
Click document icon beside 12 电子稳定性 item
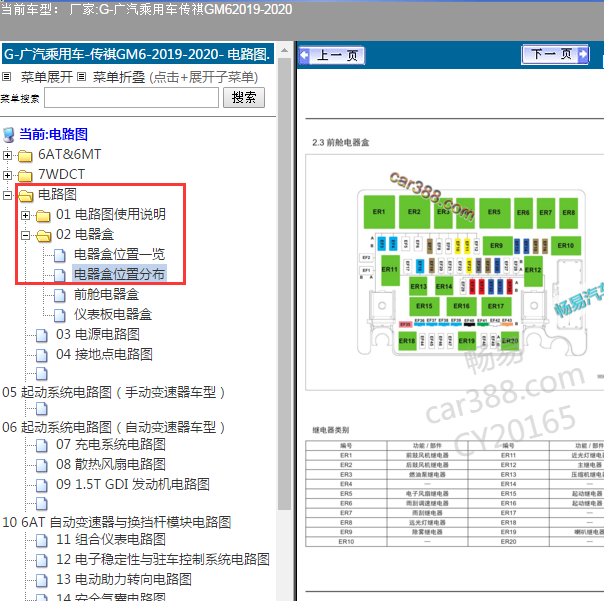tap(42, 560)
